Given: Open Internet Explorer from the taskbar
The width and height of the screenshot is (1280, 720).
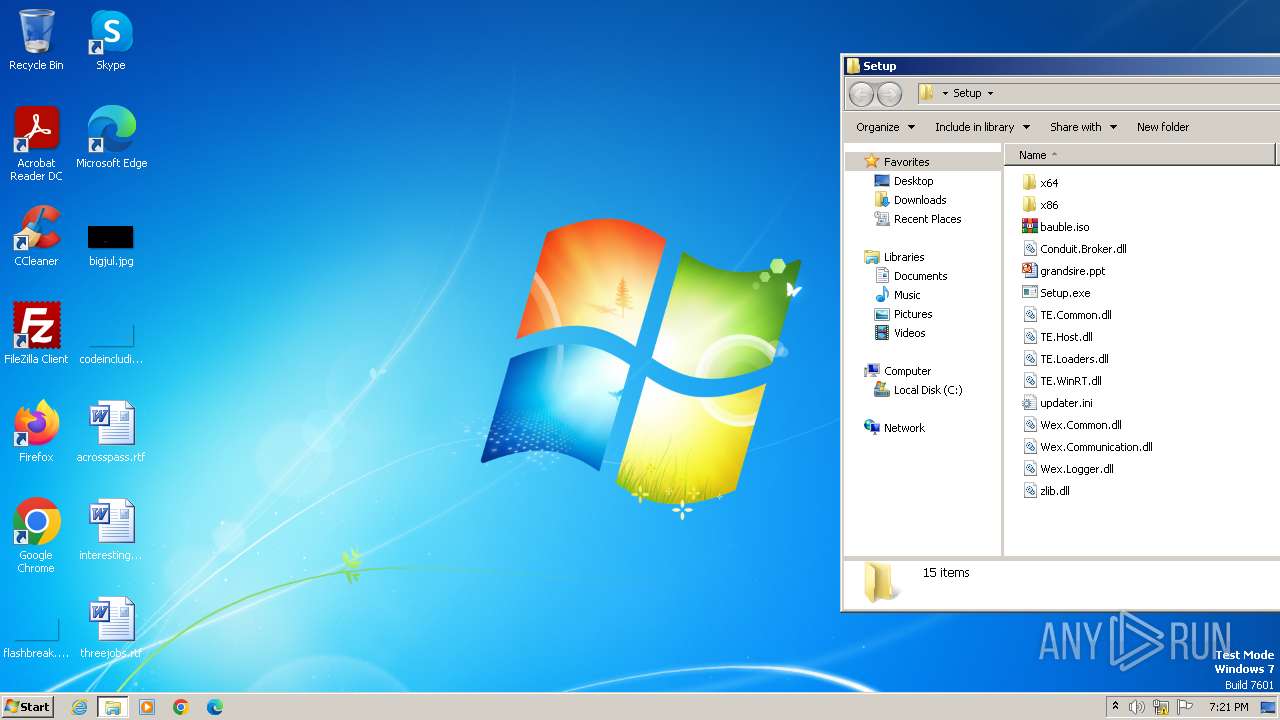Looking at the screenshot, I should 79,707.
